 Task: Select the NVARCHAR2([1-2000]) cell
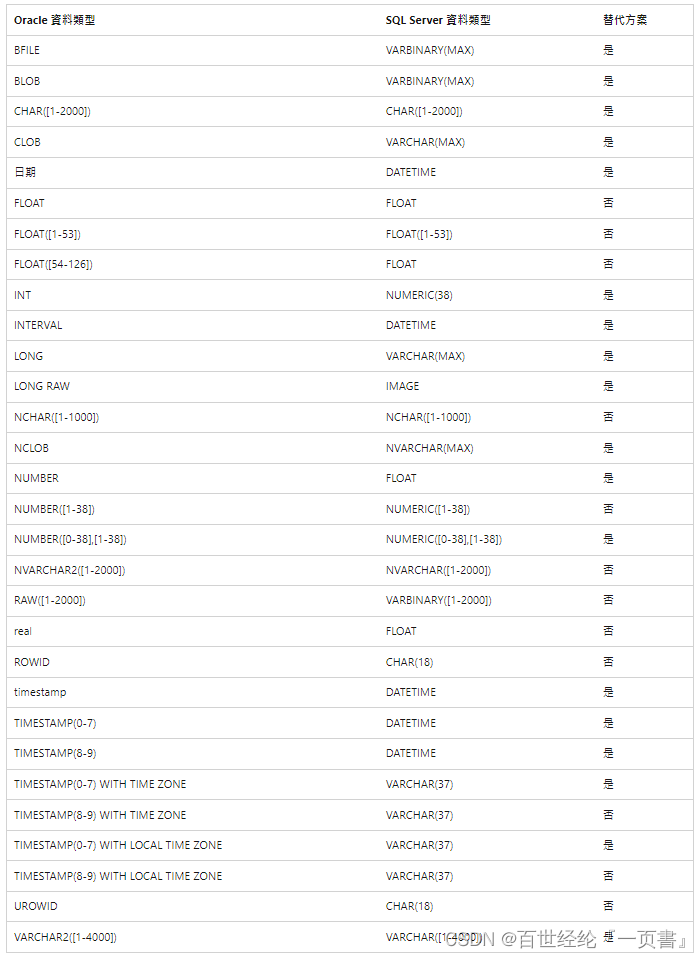tap(69, 570)
